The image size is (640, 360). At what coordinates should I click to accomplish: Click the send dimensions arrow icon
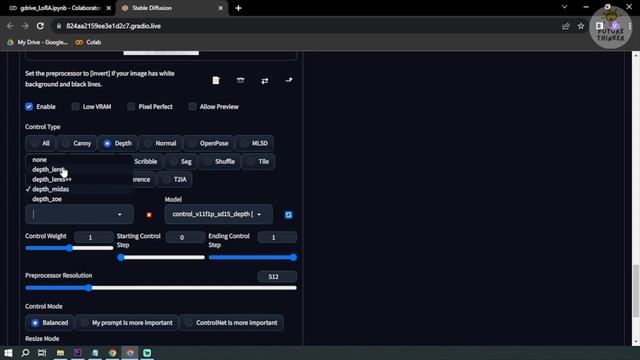coord(289,80)
